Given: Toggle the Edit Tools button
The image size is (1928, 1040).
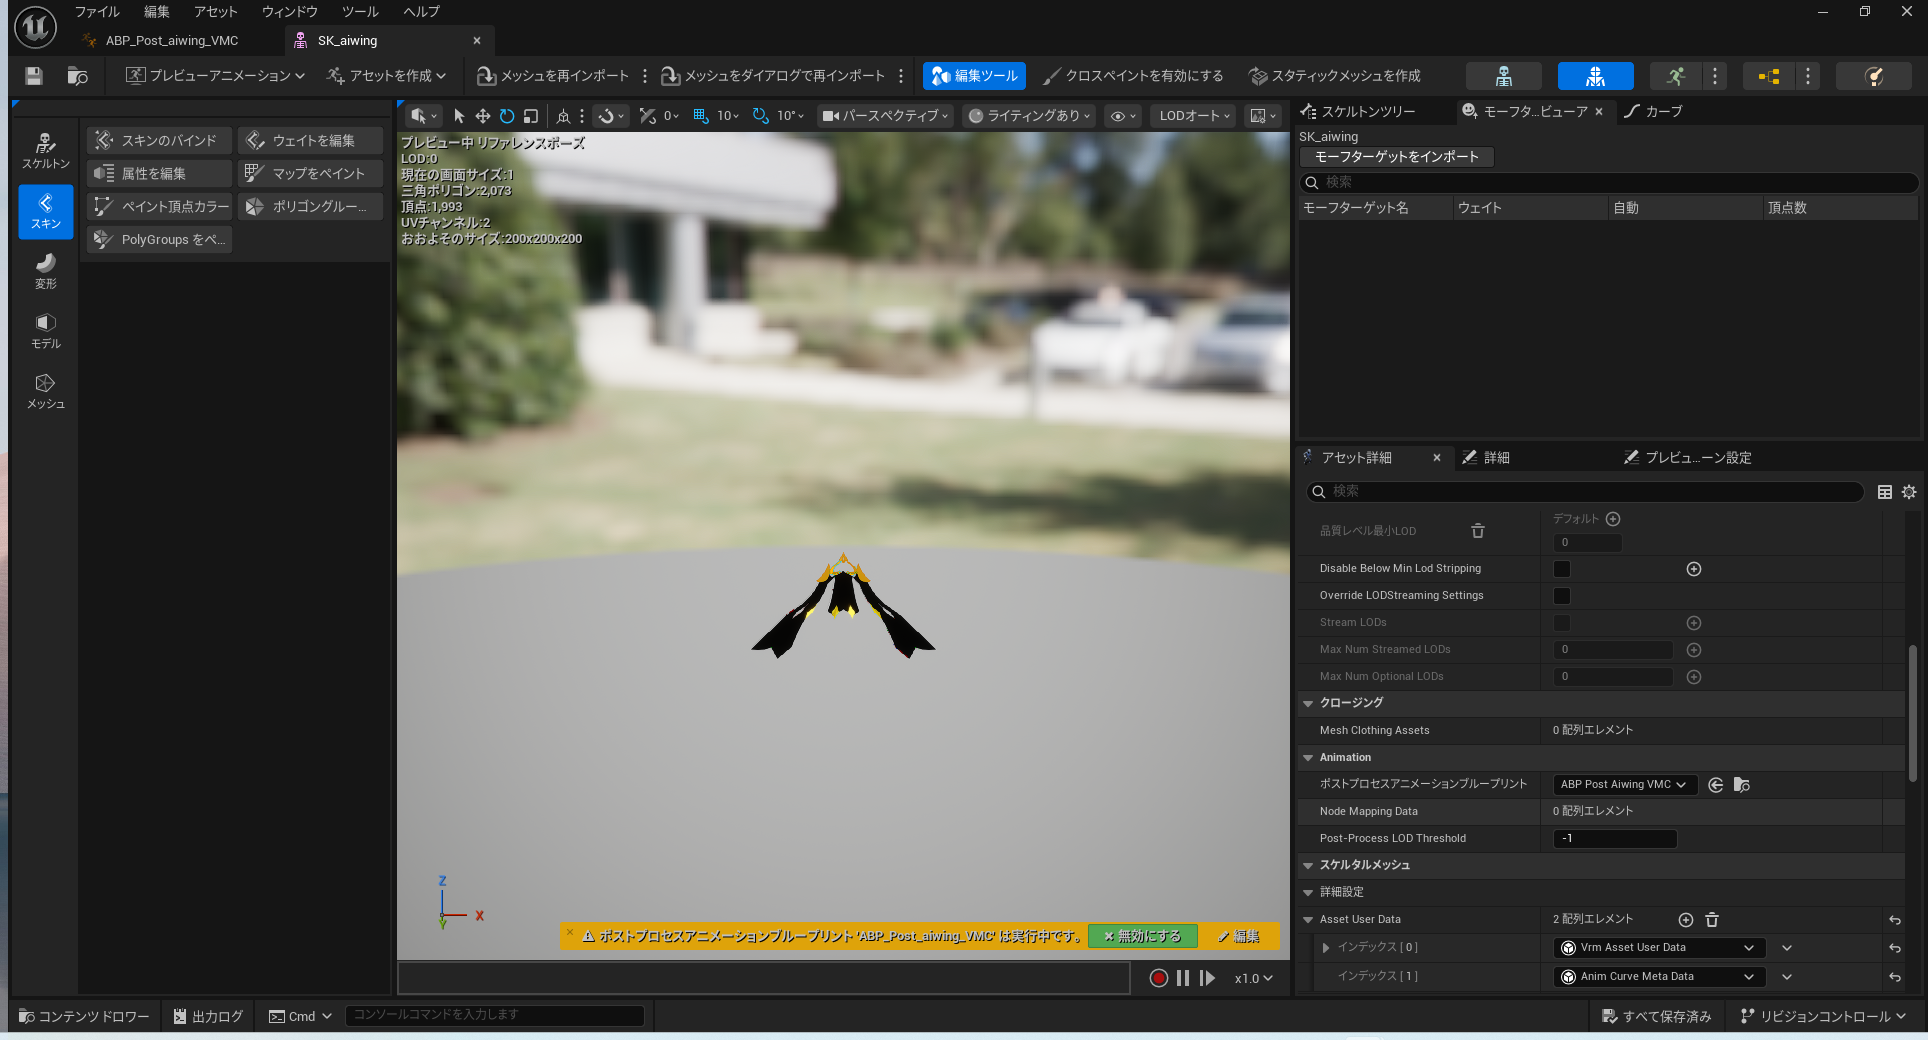Looking at the screenshot, I should [x=974, y=76].
